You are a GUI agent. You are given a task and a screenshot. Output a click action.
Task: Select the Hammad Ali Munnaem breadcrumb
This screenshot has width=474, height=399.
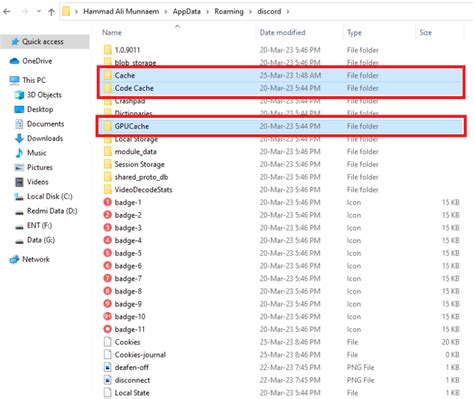click(x=121, y=12)
